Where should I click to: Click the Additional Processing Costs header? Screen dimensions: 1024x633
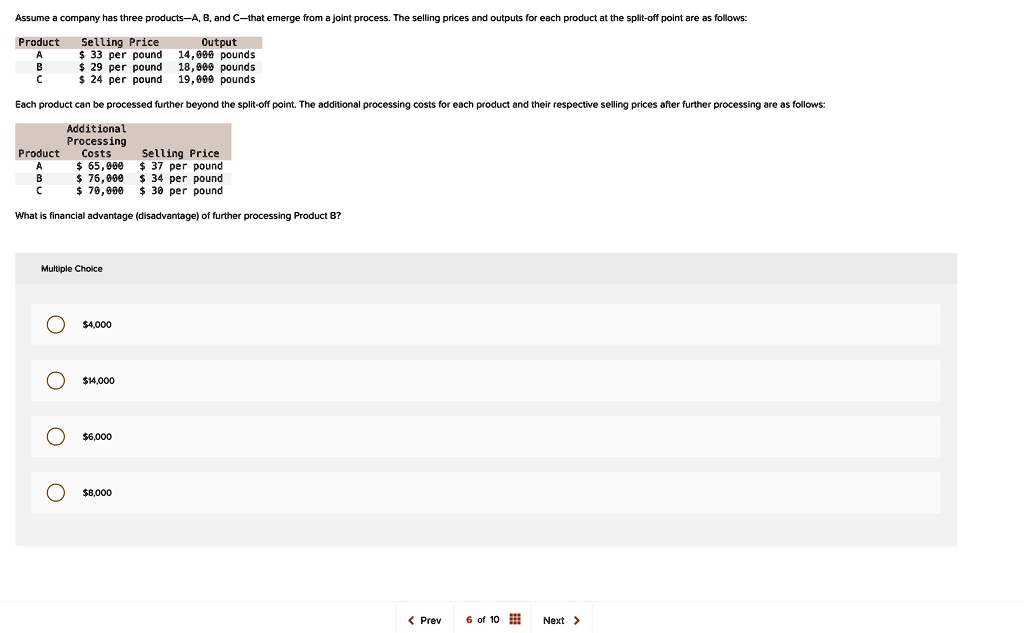click(96, 141)
